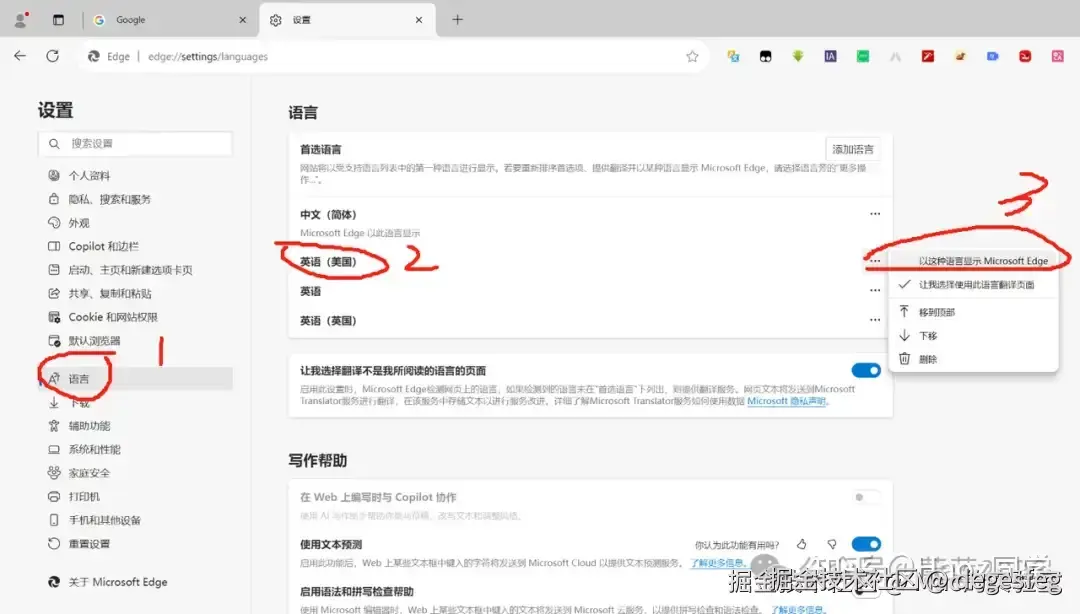The image size is (1080, 614).
Task: Click the orange bird extension icon
Action: (960, 57)
